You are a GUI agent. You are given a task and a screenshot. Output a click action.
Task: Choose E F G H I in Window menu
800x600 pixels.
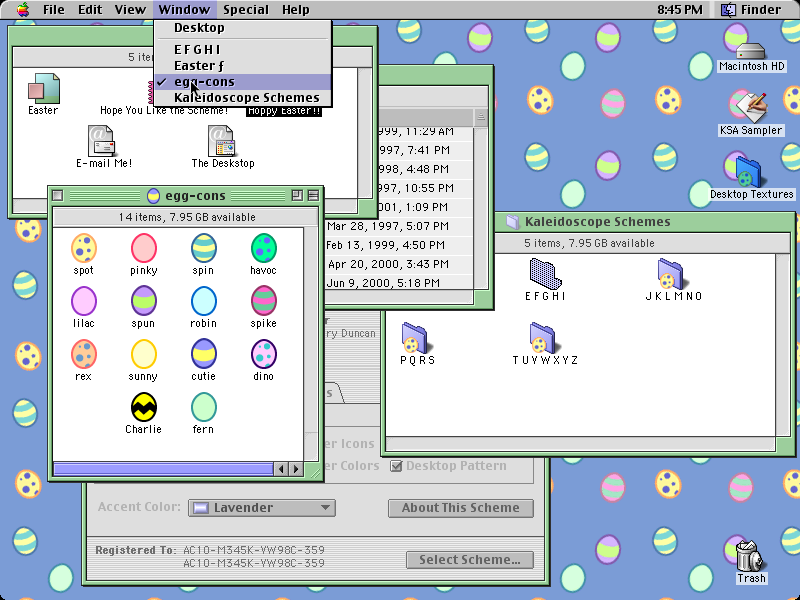tap(243, 49)
